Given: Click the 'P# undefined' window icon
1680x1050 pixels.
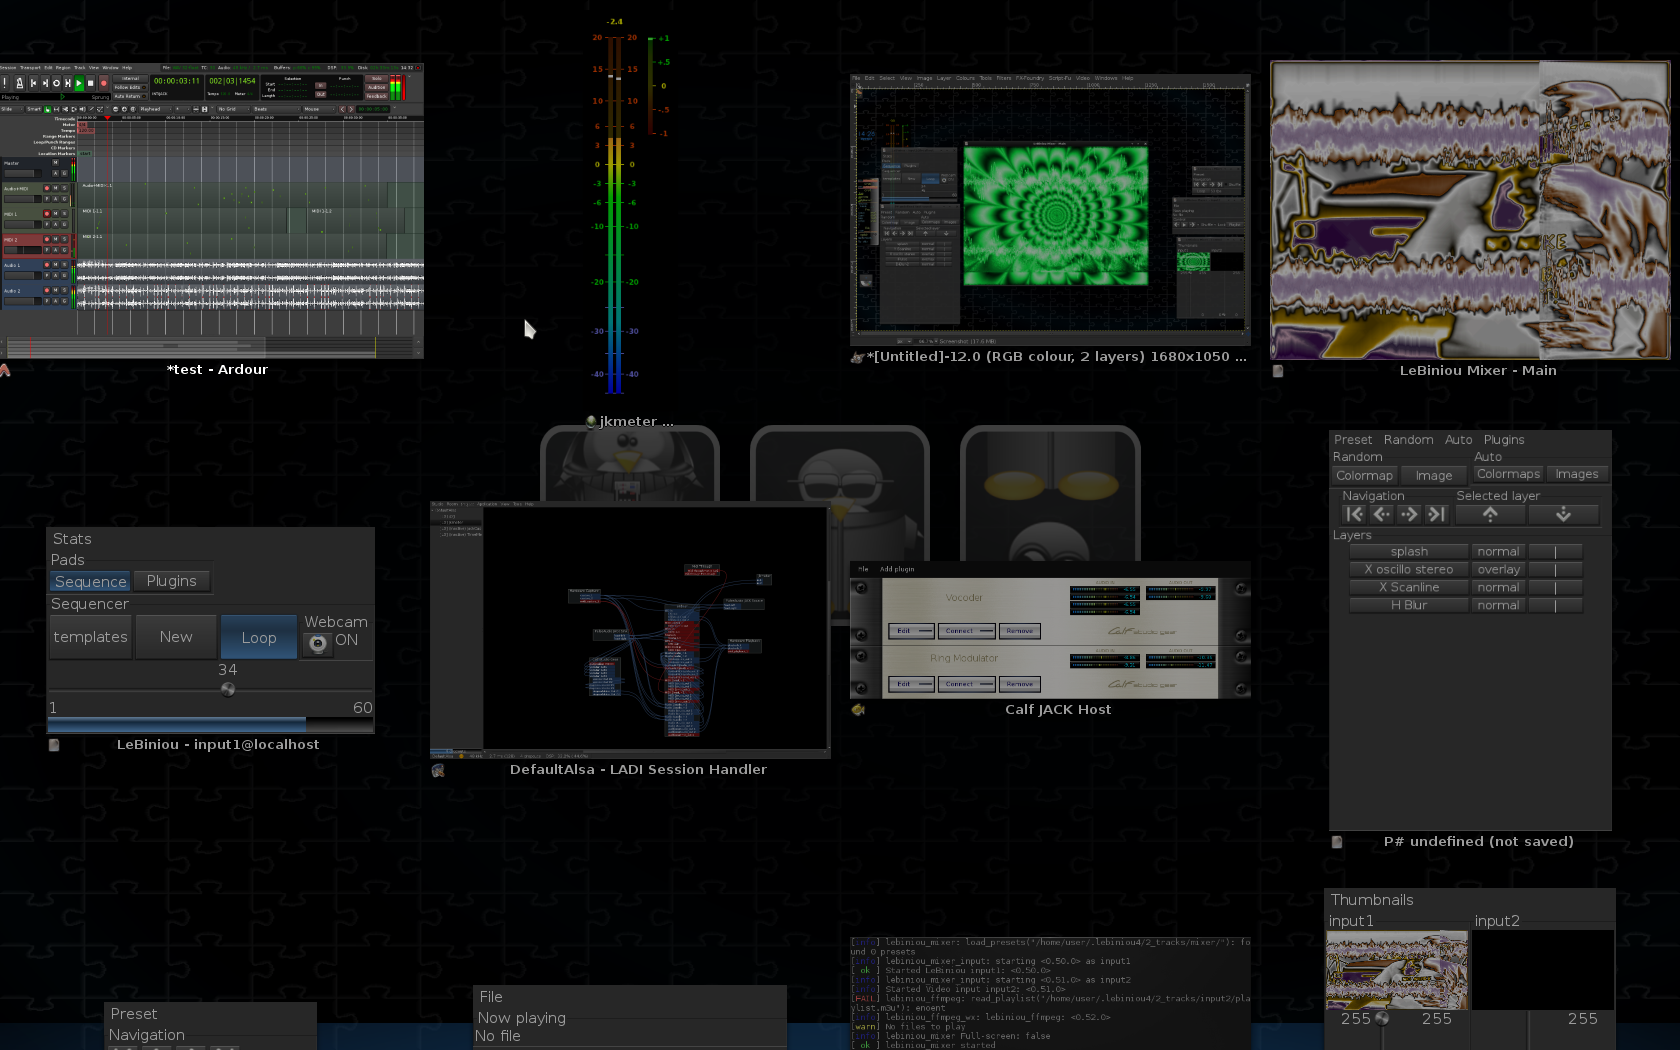Looking at the screenshot, I should (1337, 842).
